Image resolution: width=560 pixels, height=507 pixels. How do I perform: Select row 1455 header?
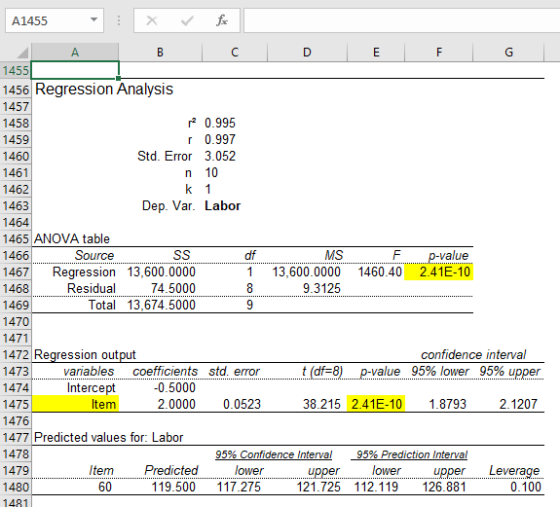pyautogui.click(x=15, y=70)
